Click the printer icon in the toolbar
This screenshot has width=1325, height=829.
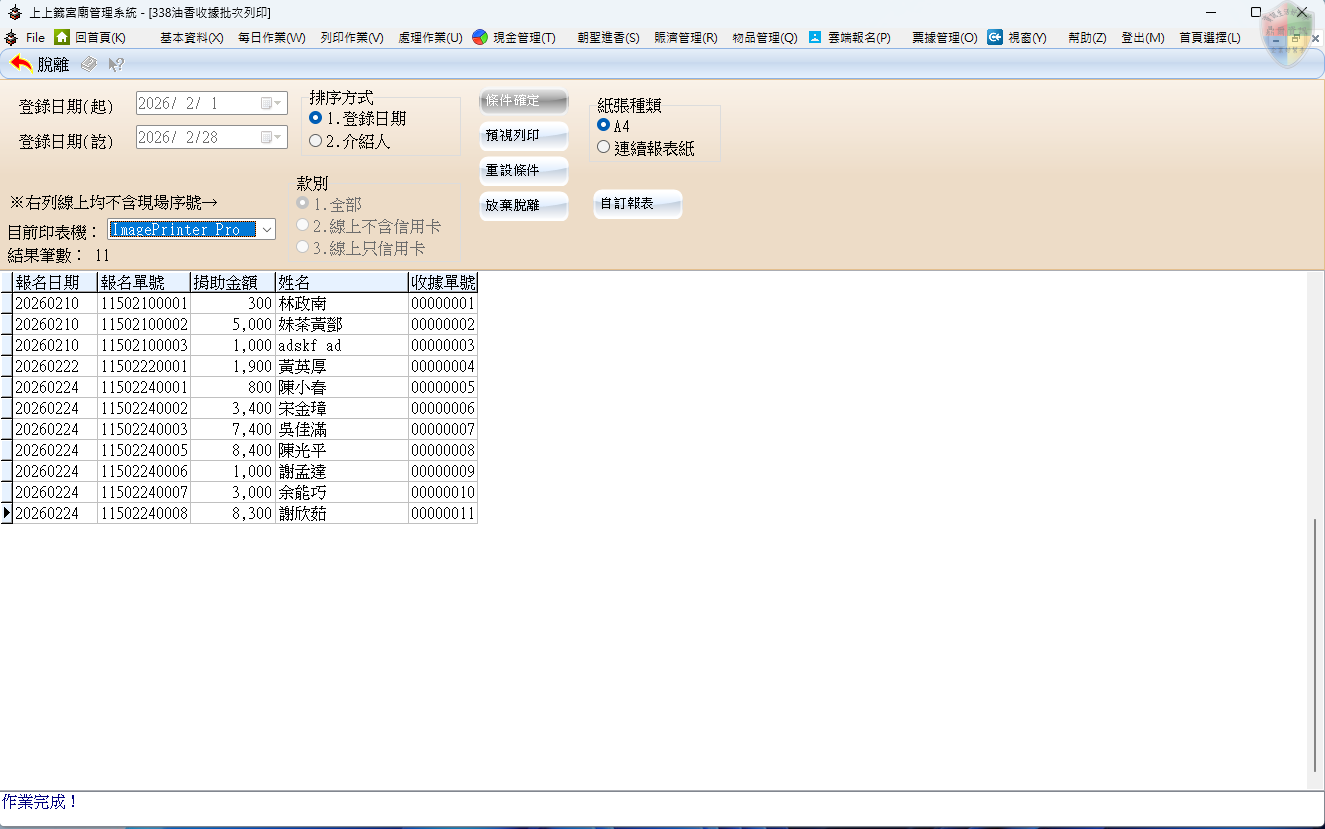(x=89, y=64)
